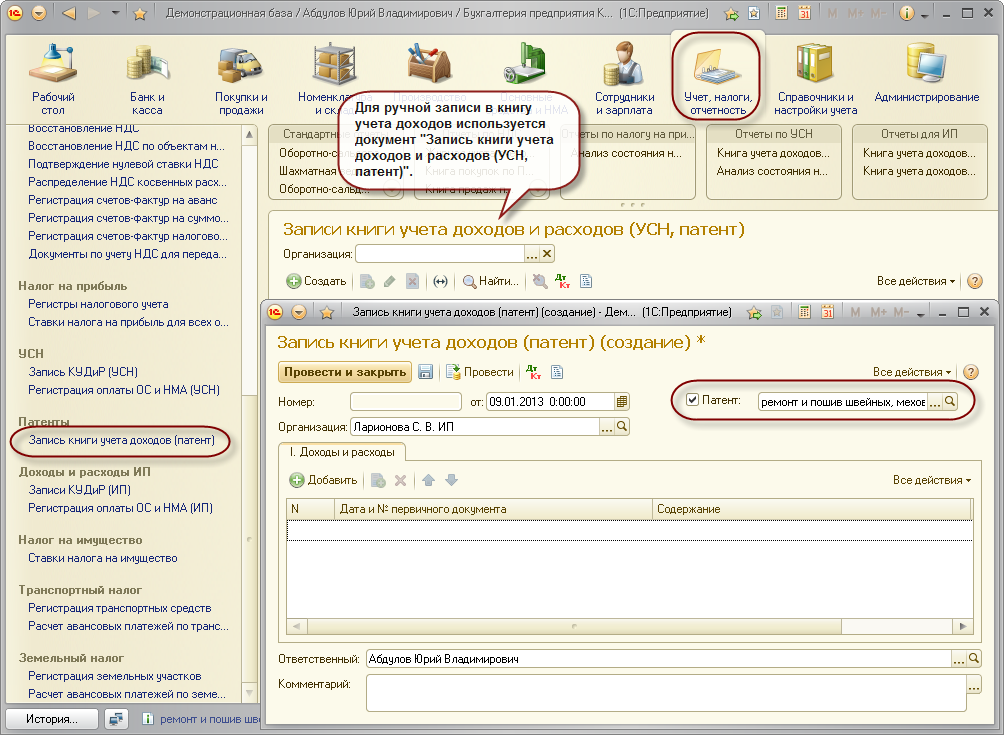This screenshot has width=1004, height=735.
Task: Open Регистры налогового учета link
Action: [99, 304]
